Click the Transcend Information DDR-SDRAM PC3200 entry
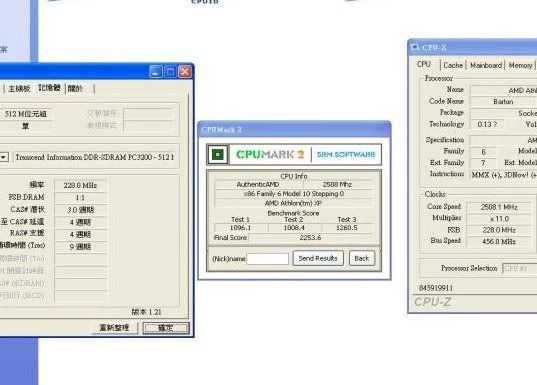Image resolution: width=537 pixels, height=385 pixels. pyautogui.click(x=95, y=157)
